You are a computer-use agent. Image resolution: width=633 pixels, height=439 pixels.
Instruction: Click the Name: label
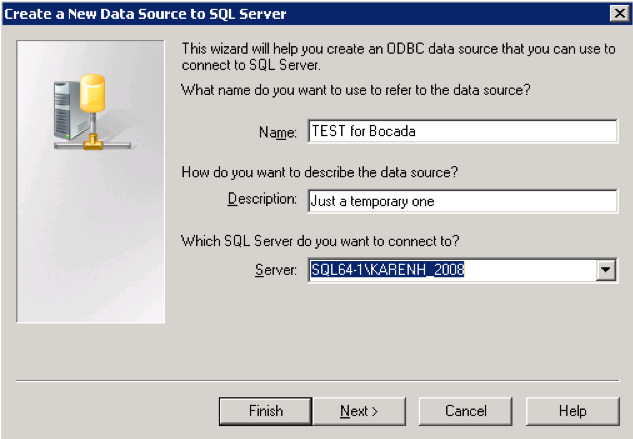tap(277, 132)
